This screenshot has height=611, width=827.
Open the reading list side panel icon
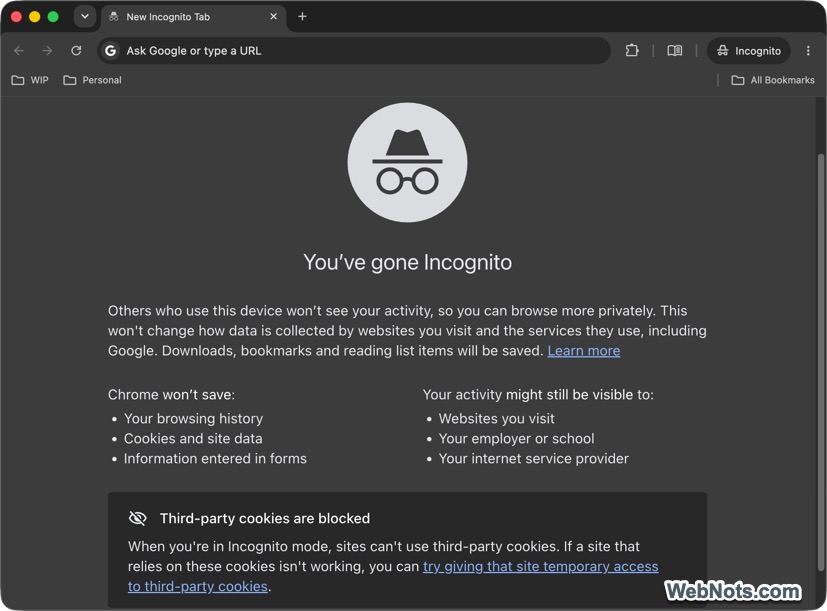[675, 51]
